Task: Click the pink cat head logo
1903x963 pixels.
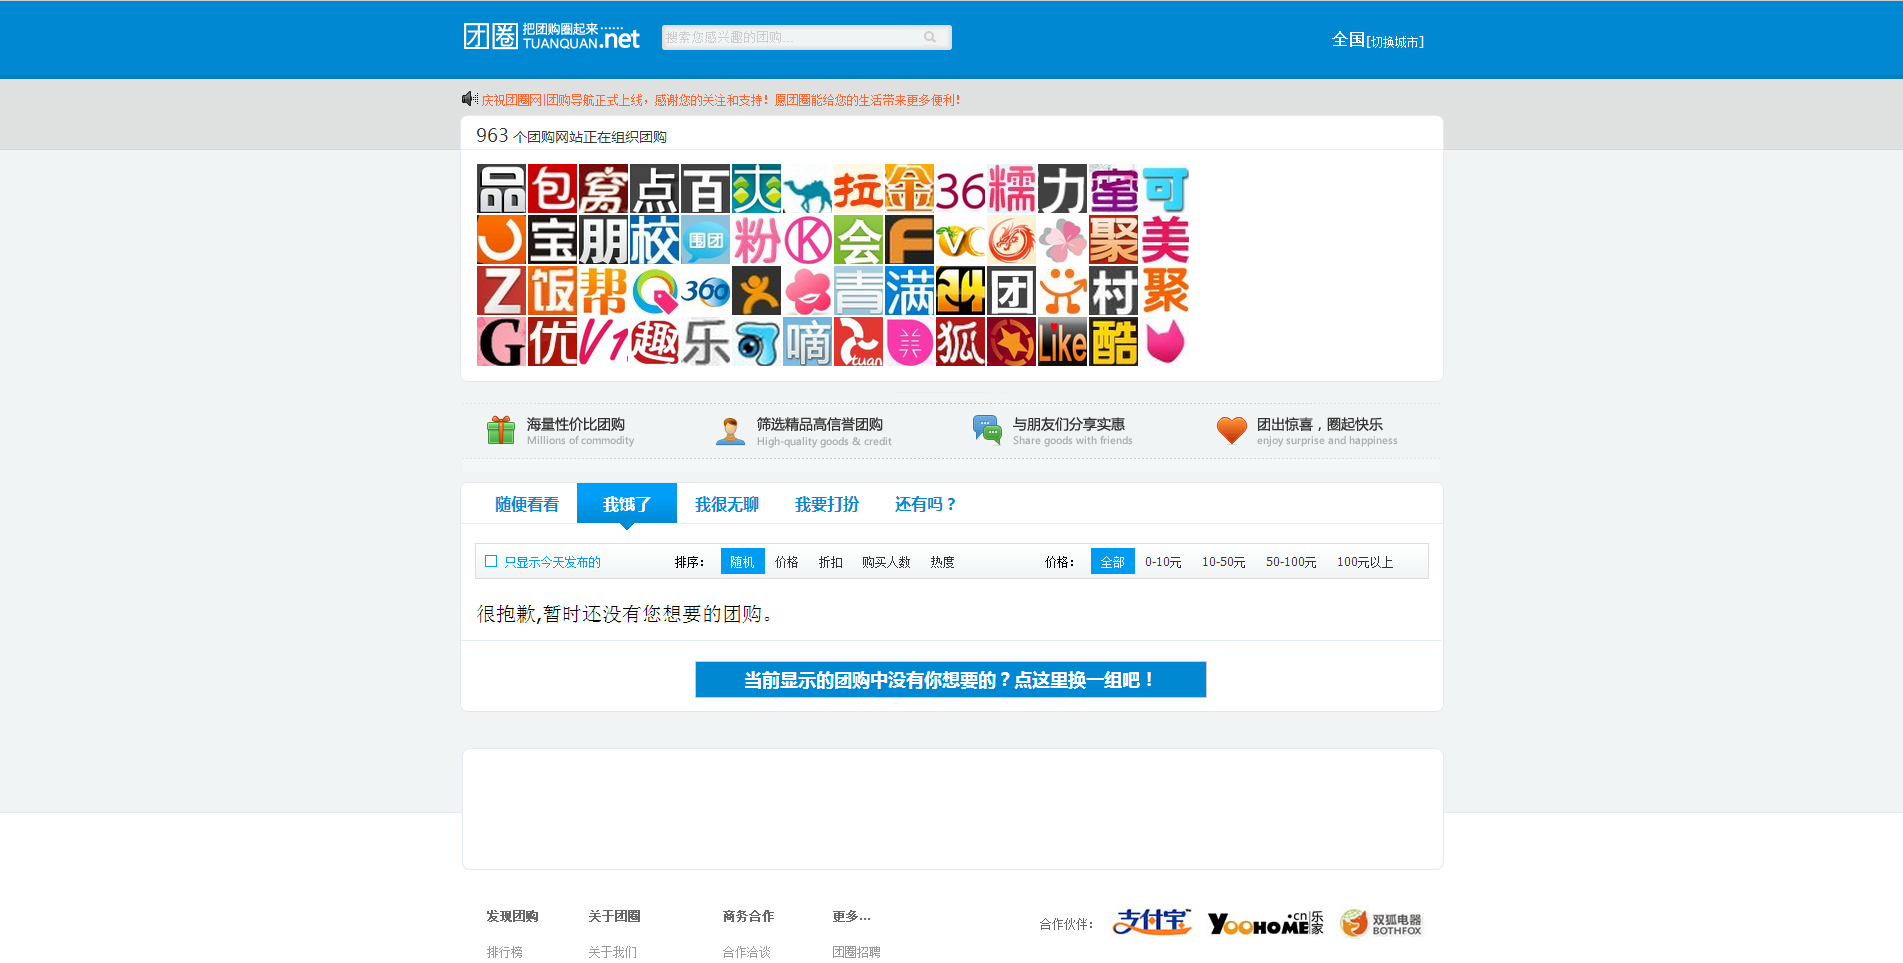Action: tap(1164, 342)
